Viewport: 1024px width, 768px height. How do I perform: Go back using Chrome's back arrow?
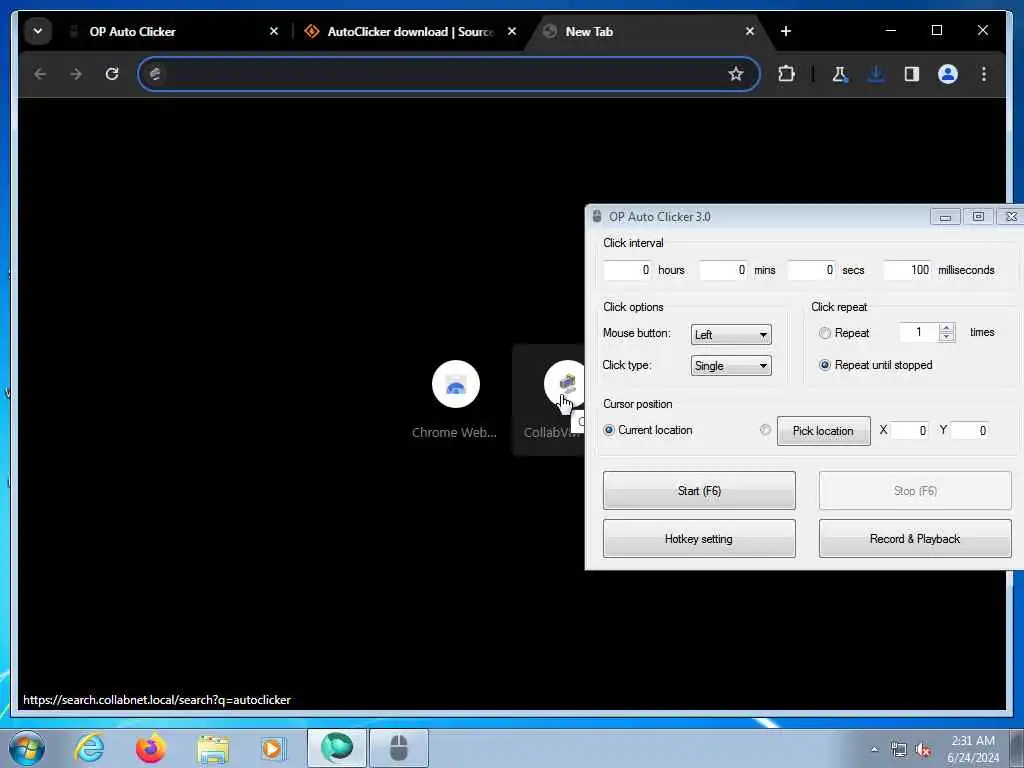tap(40, 74)
